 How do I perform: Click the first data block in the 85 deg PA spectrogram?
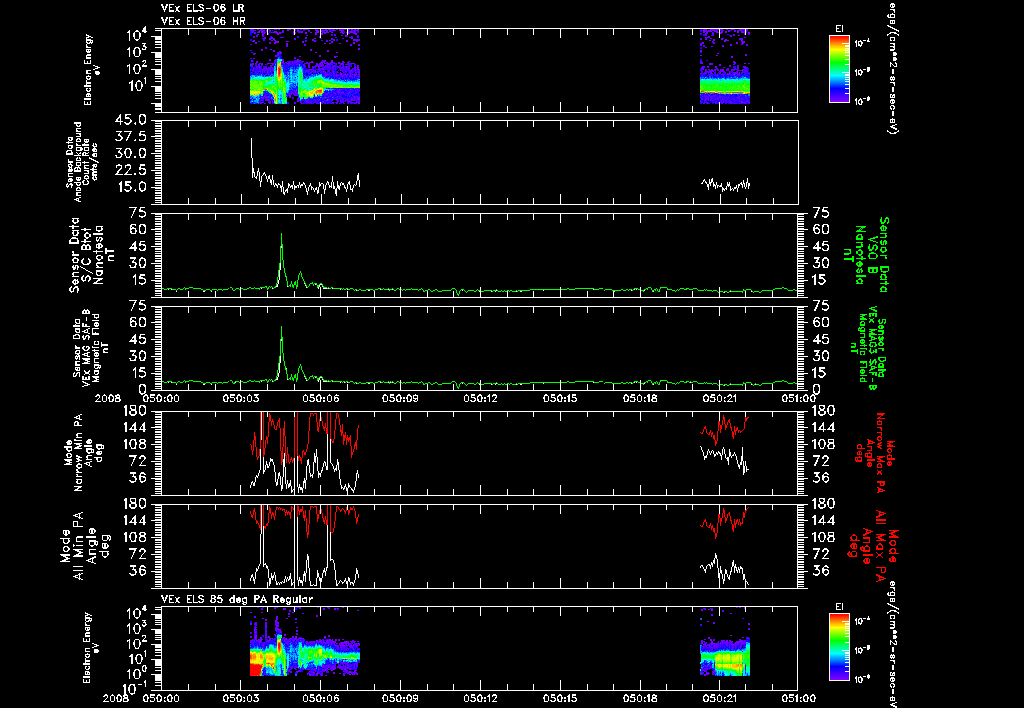click(305, 642)
